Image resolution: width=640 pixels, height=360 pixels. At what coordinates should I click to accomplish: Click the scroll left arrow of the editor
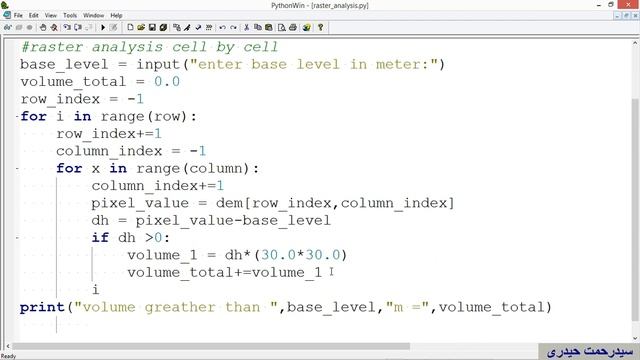[8, 346]
